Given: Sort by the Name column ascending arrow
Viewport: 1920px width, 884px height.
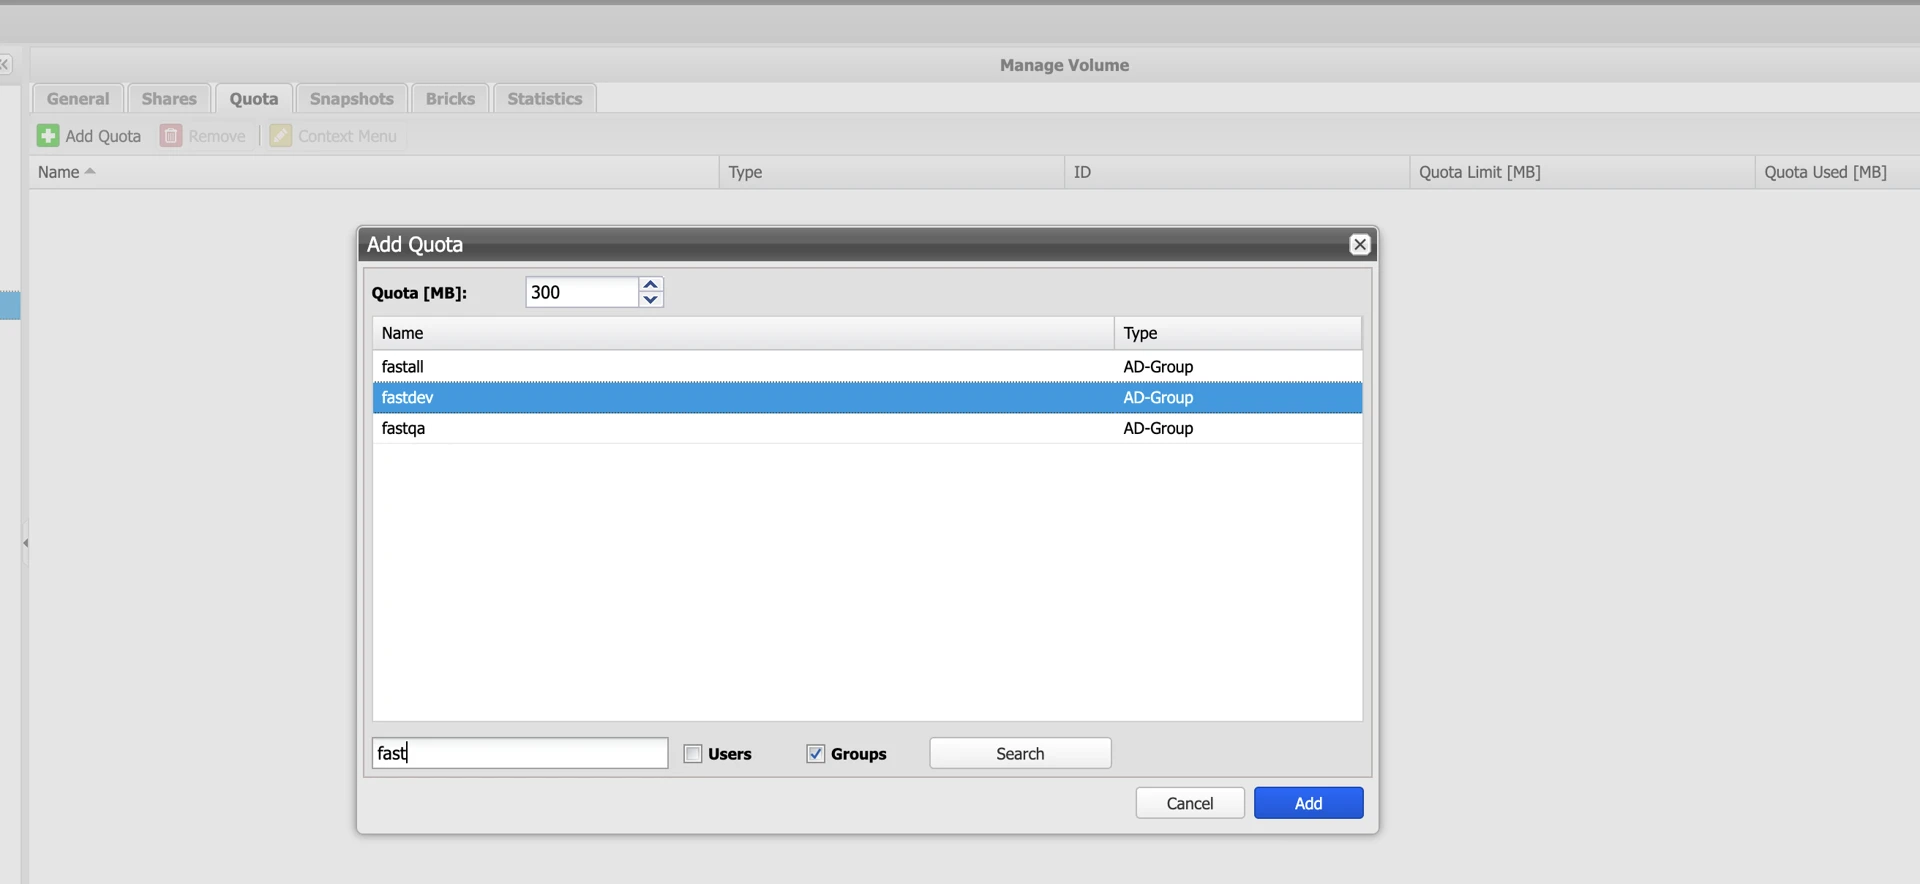Looking at the screenshot, I should pyautogui.click(x=90, y=172).
